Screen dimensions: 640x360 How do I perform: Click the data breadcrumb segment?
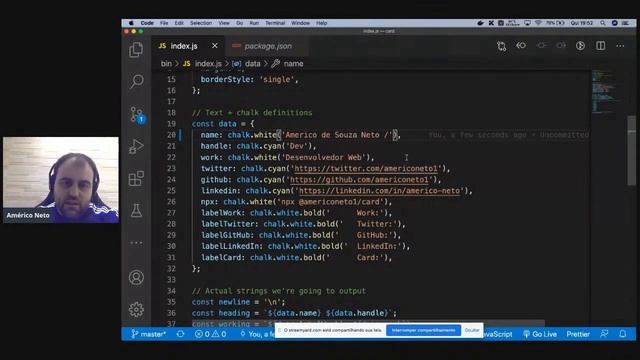(246, 64)
